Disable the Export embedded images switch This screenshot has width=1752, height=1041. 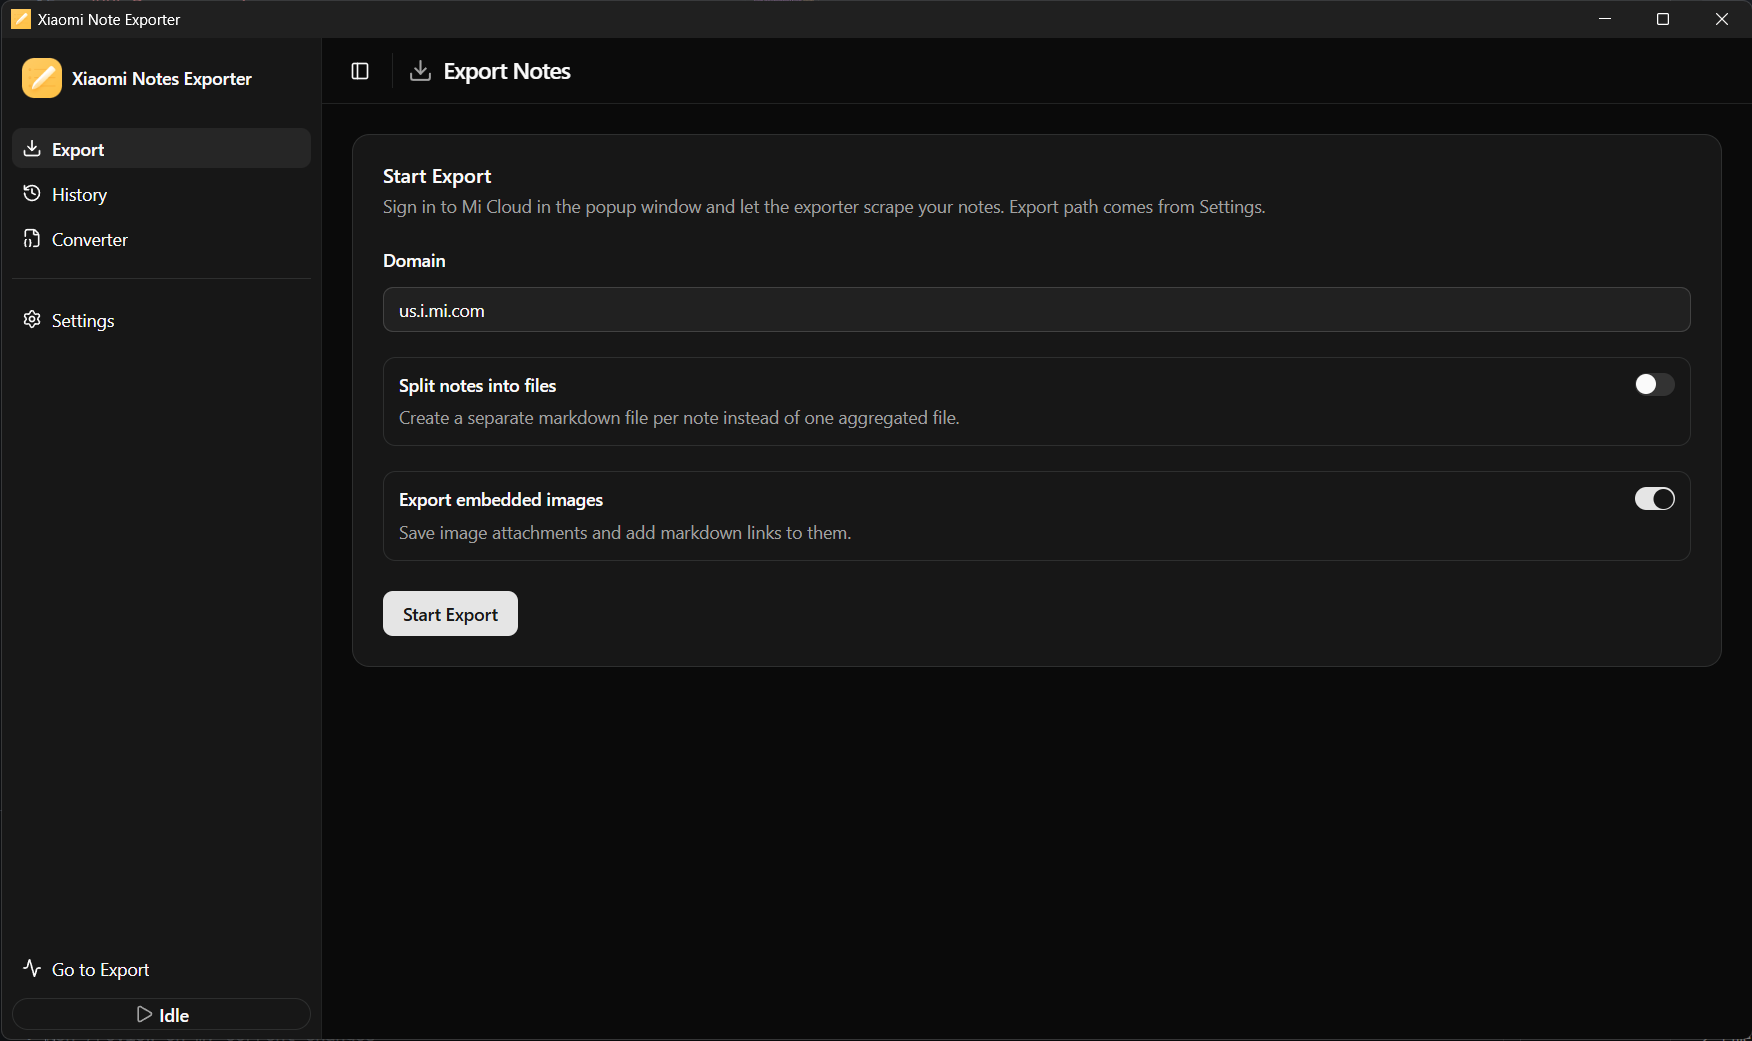(x=1654, y=499)
